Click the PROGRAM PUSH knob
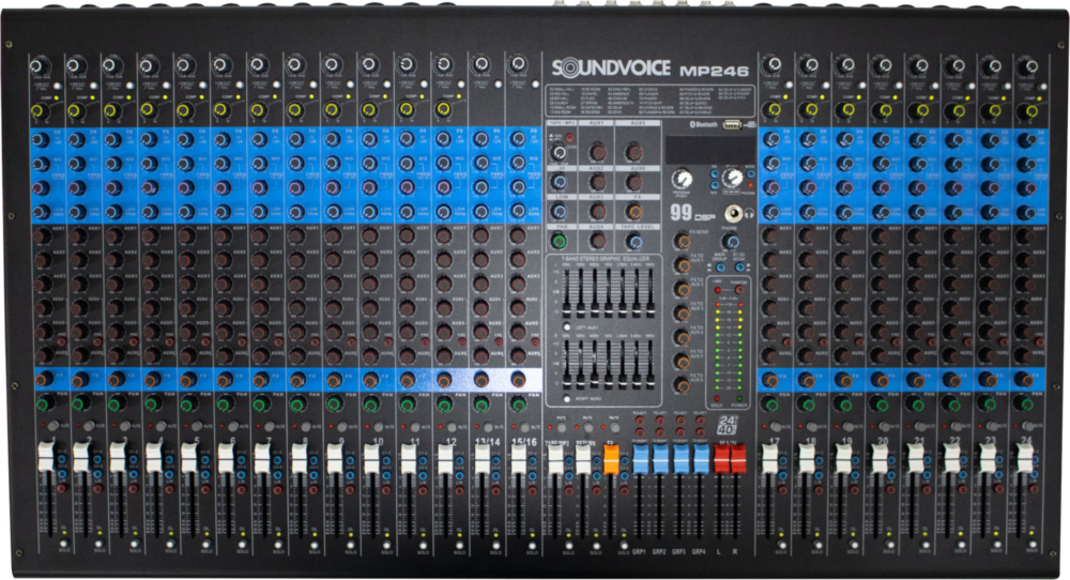 [x=682, y=178]
